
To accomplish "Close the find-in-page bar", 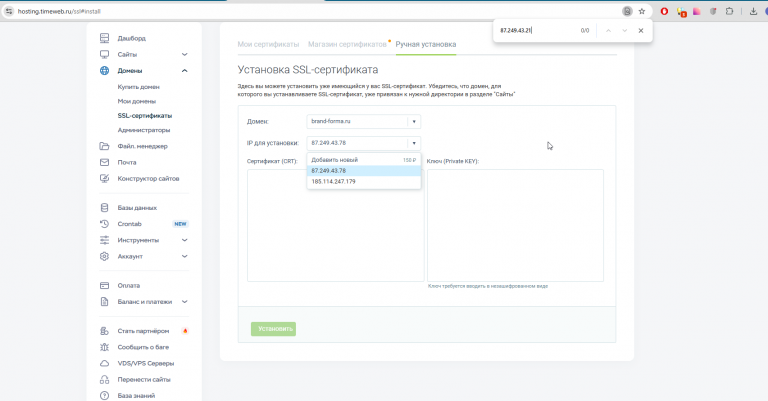I will coord(641,30).
